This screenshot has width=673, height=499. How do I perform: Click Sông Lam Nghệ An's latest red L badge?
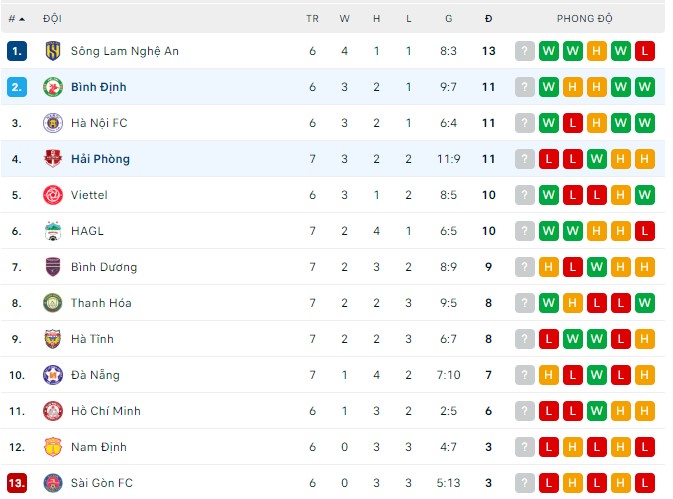pos(644,51)
